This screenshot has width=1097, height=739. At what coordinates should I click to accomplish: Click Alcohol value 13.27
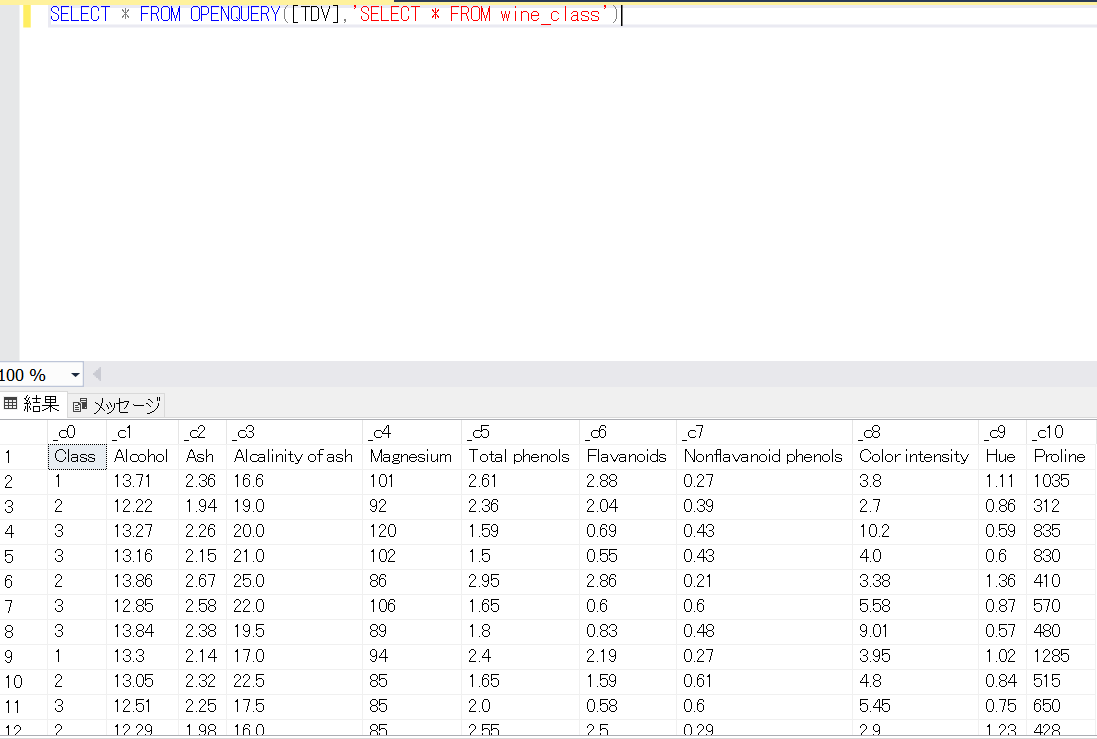click(143, 531)
